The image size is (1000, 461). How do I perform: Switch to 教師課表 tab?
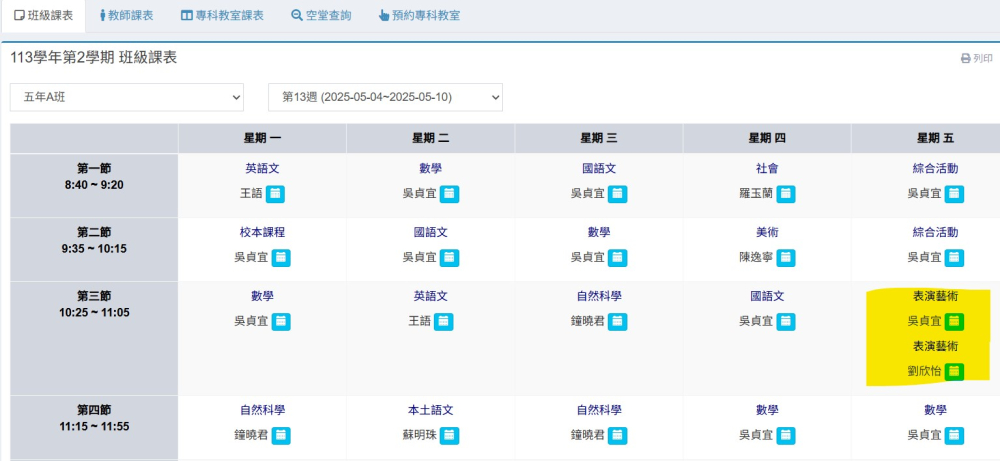[126, 16]
